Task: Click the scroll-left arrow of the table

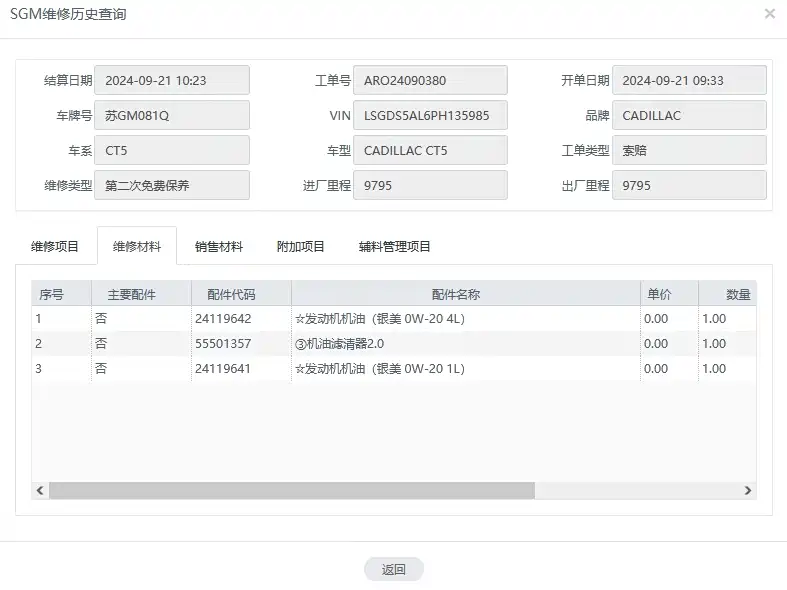Action: coord(40,490)
